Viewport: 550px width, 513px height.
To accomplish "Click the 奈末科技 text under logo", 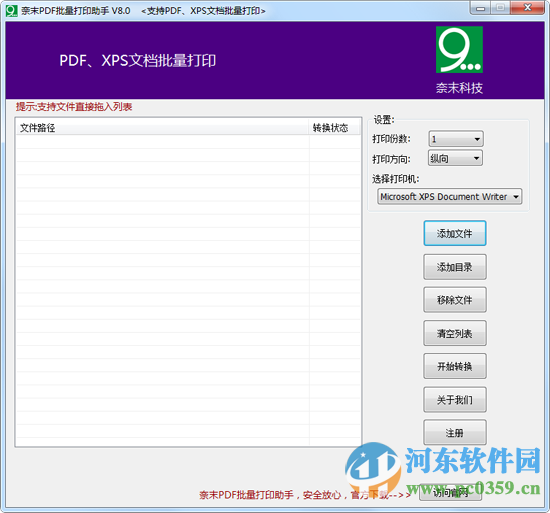I will pyautogui.click(x=459, y=88).
